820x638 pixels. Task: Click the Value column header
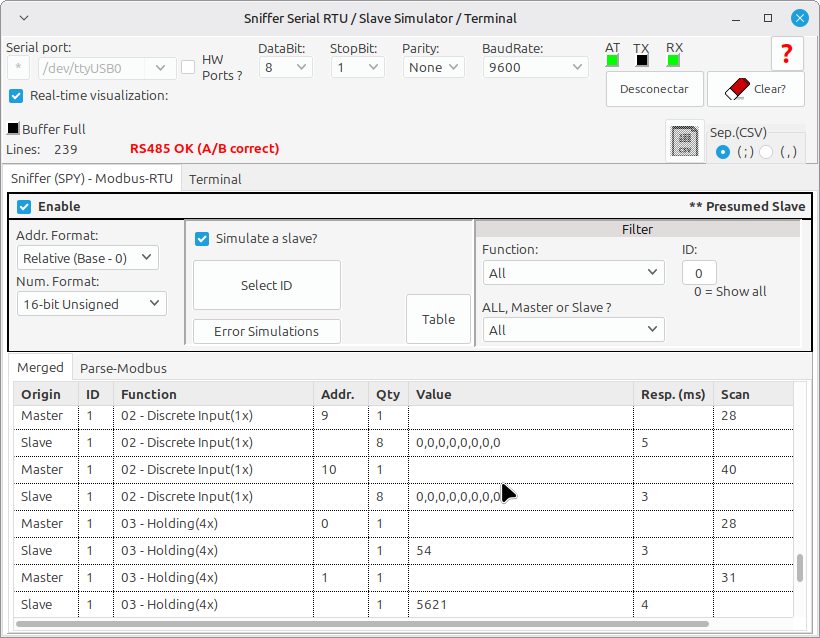521,394
